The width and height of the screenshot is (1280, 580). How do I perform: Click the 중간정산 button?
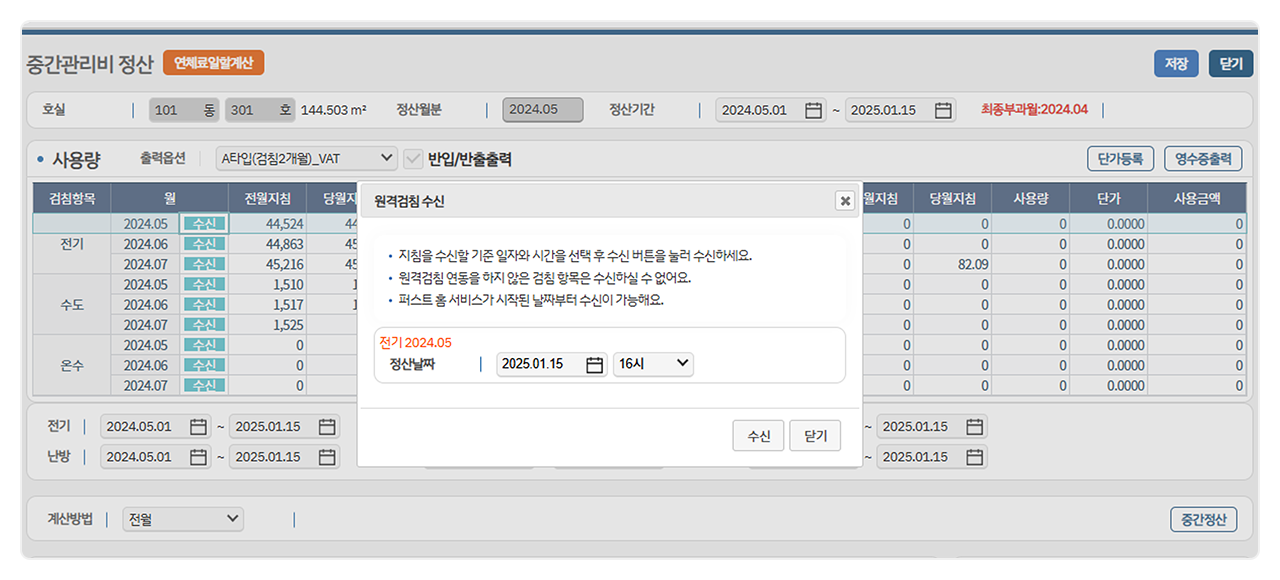(x=1203, y=519)
